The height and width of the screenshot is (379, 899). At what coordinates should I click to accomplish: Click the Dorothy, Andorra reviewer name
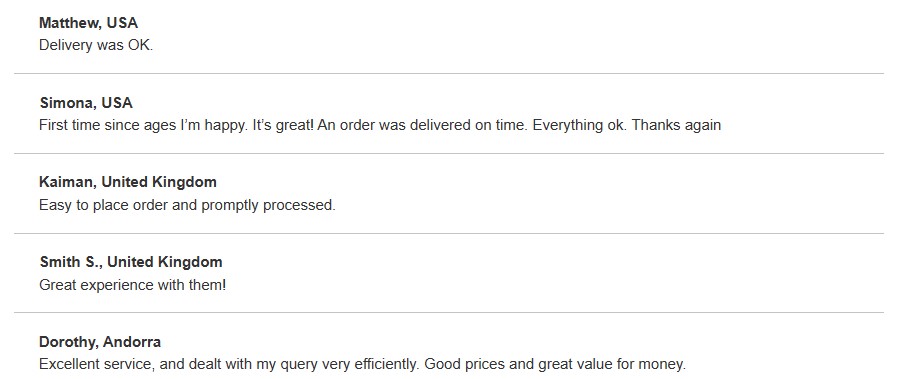tap(100, 342)
